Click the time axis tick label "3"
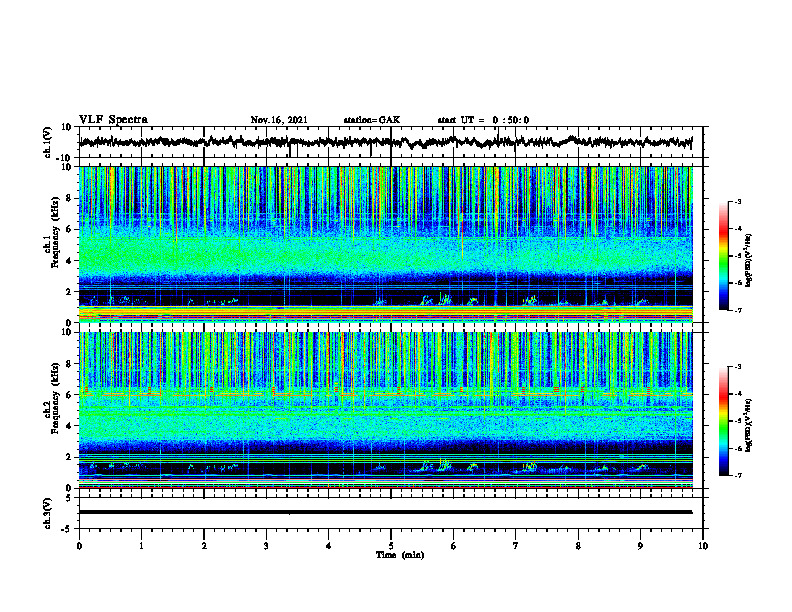Screen dimensions: 792x612 [x=266, y=546]
